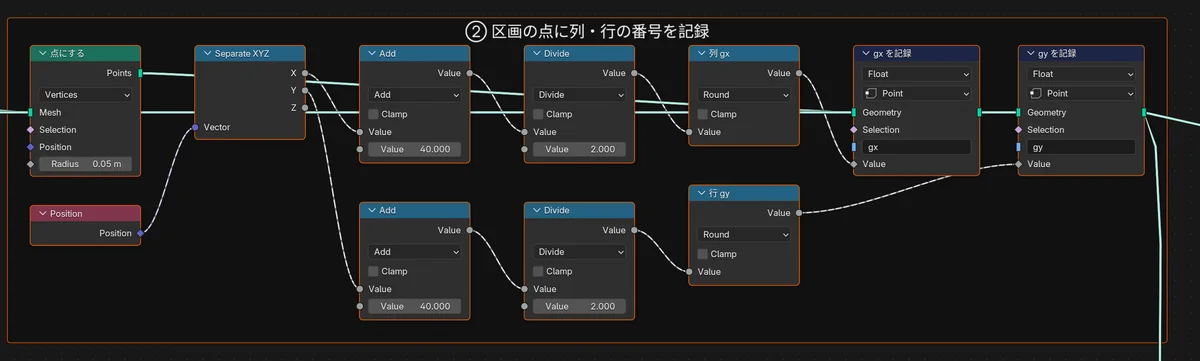
Task: Click the Points output socket of 点にする
Action: [141, 73]
